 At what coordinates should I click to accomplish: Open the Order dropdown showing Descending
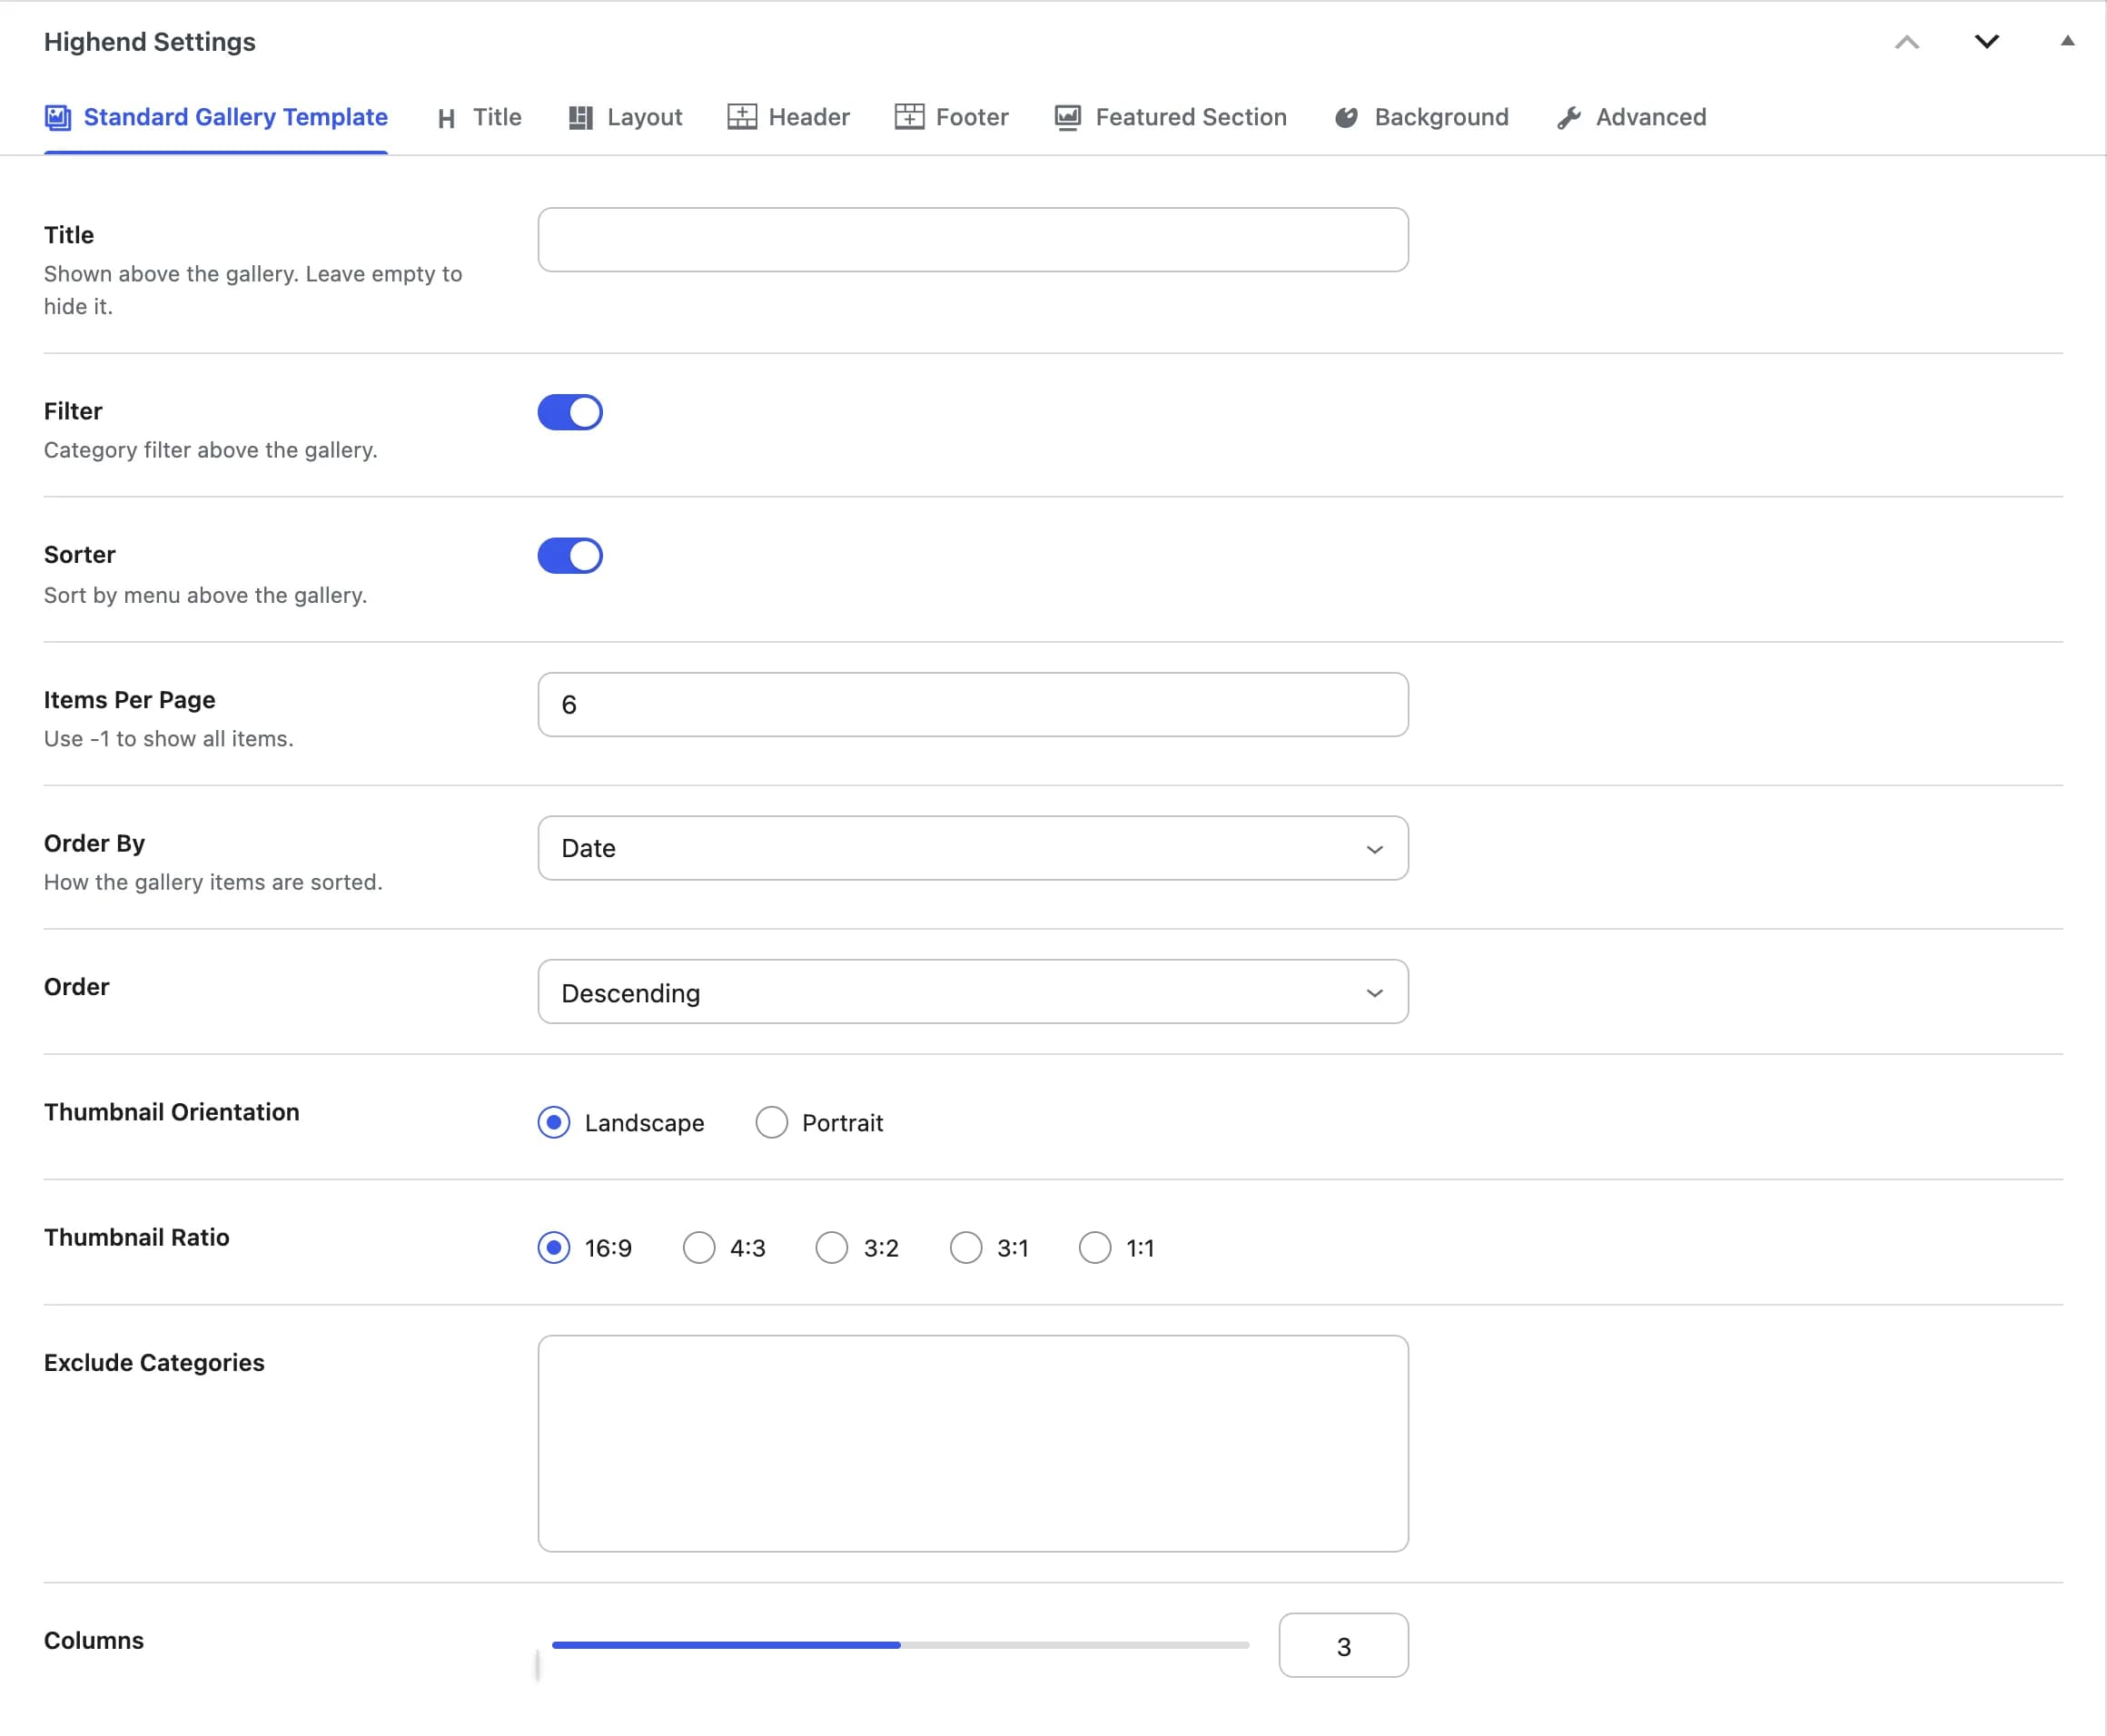[x=973, y=992]
